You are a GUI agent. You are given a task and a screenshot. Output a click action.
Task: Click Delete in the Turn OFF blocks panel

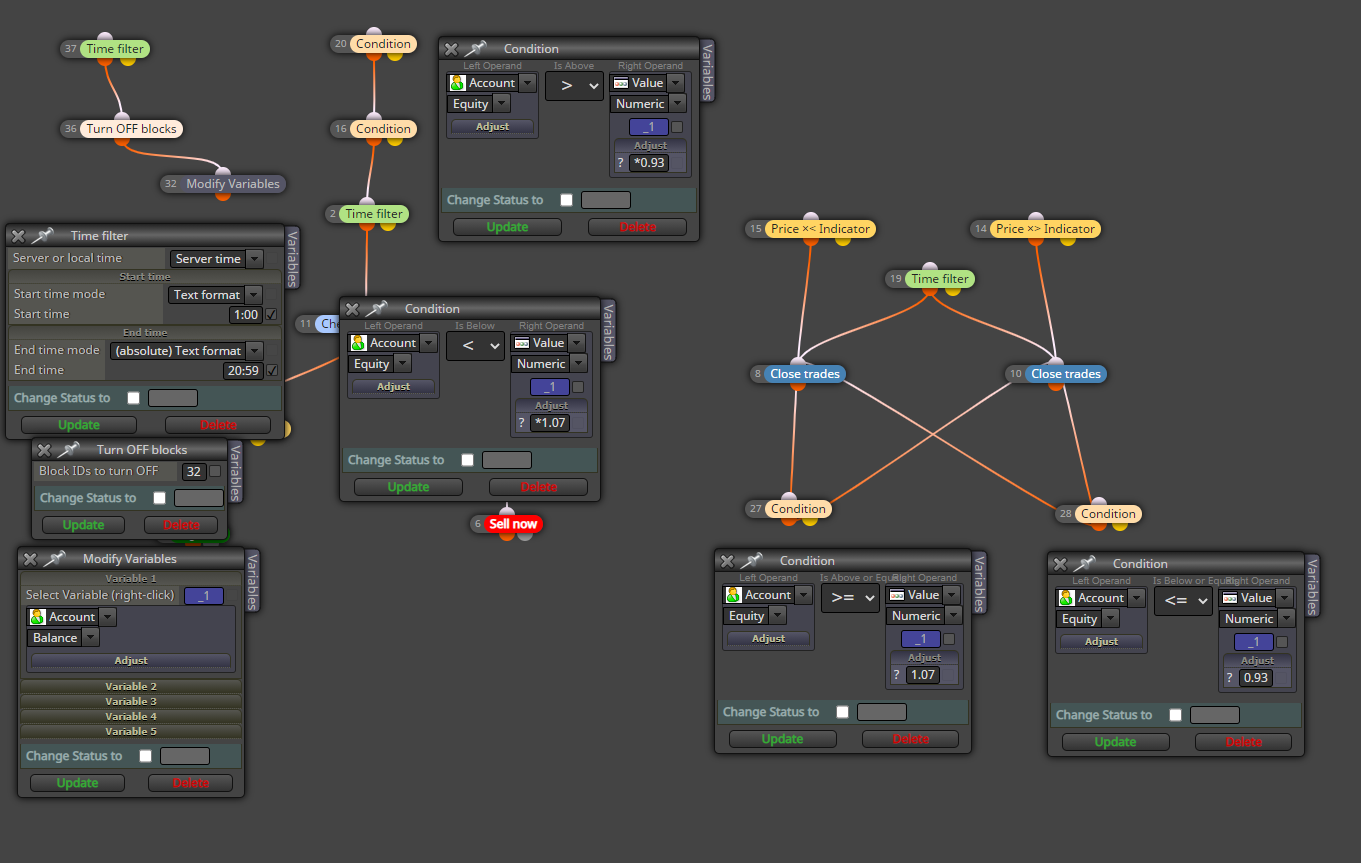tap(181, 525)
